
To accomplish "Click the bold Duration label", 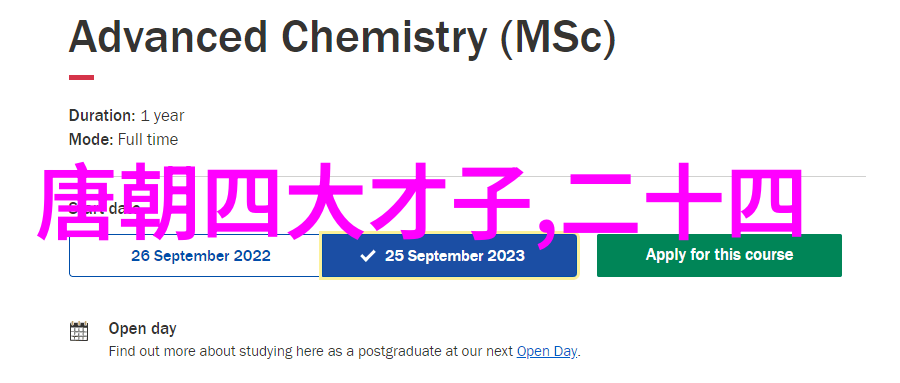I will click(x=102, y=115).
